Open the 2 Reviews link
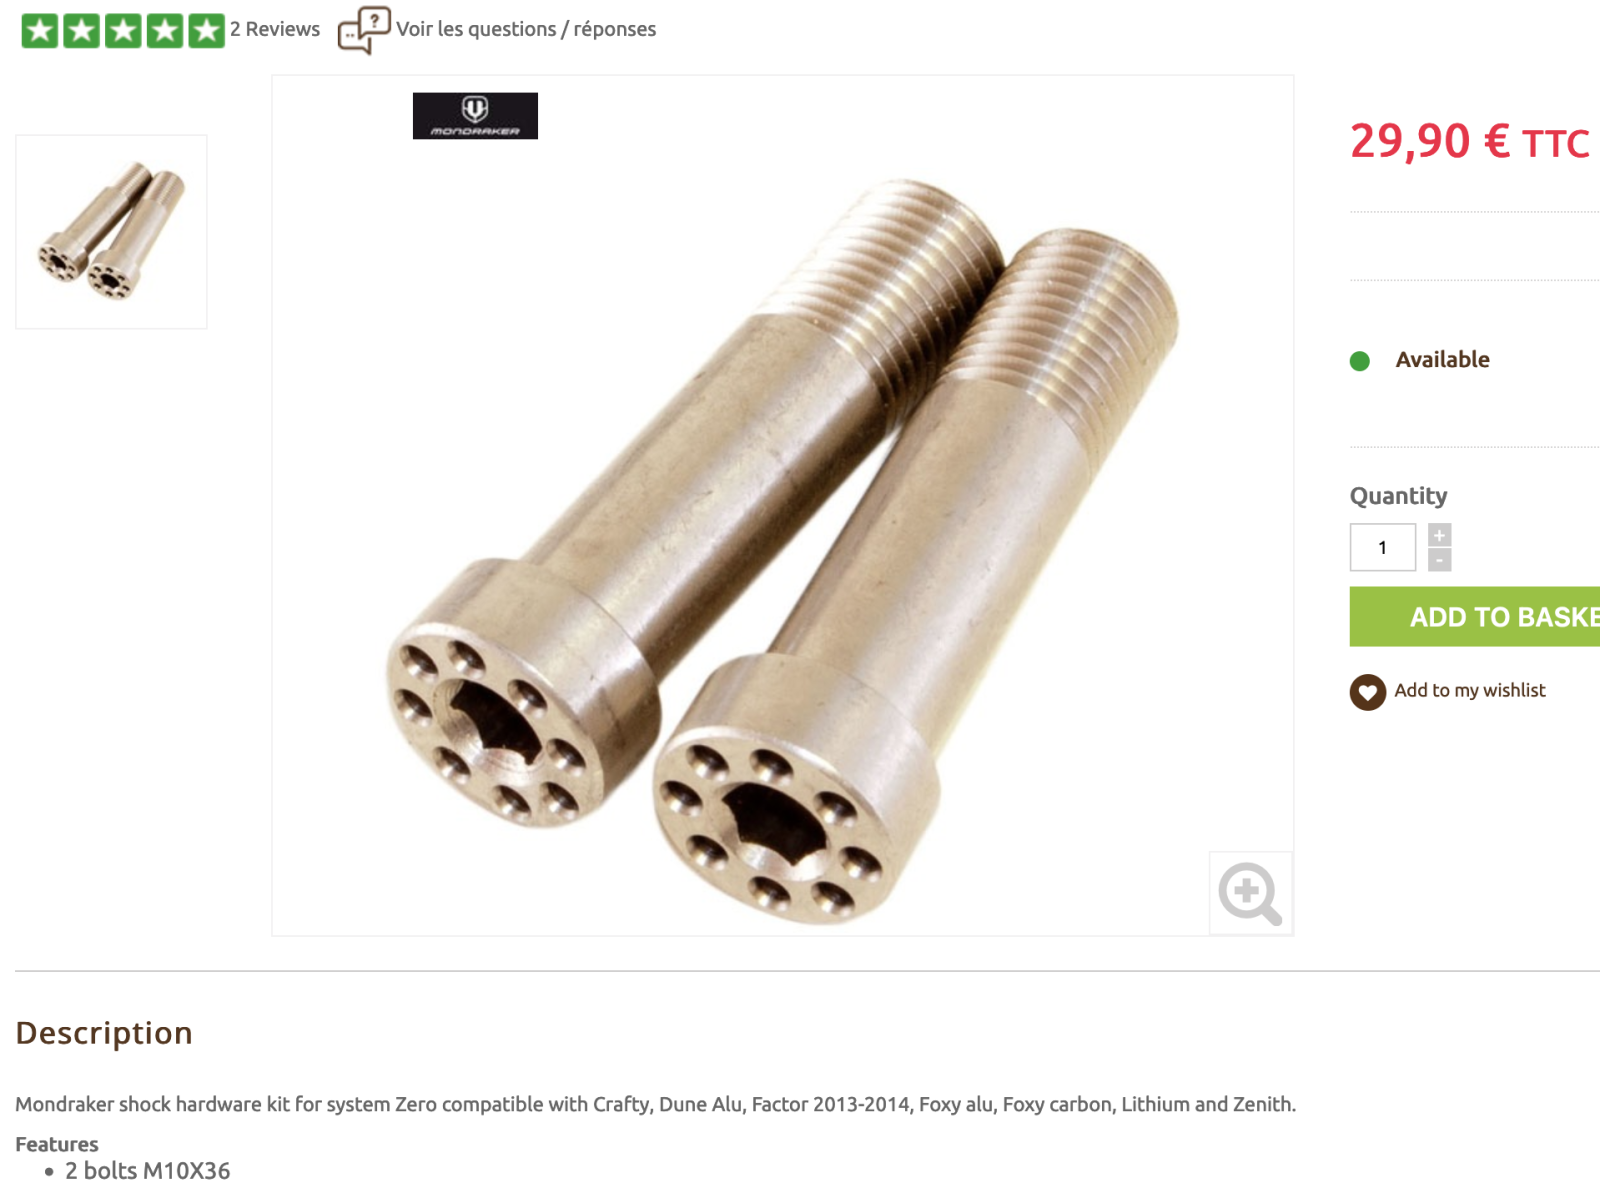Image resolution: width=1600 pixels, height=1183 pixels. (x=275, y=29)
